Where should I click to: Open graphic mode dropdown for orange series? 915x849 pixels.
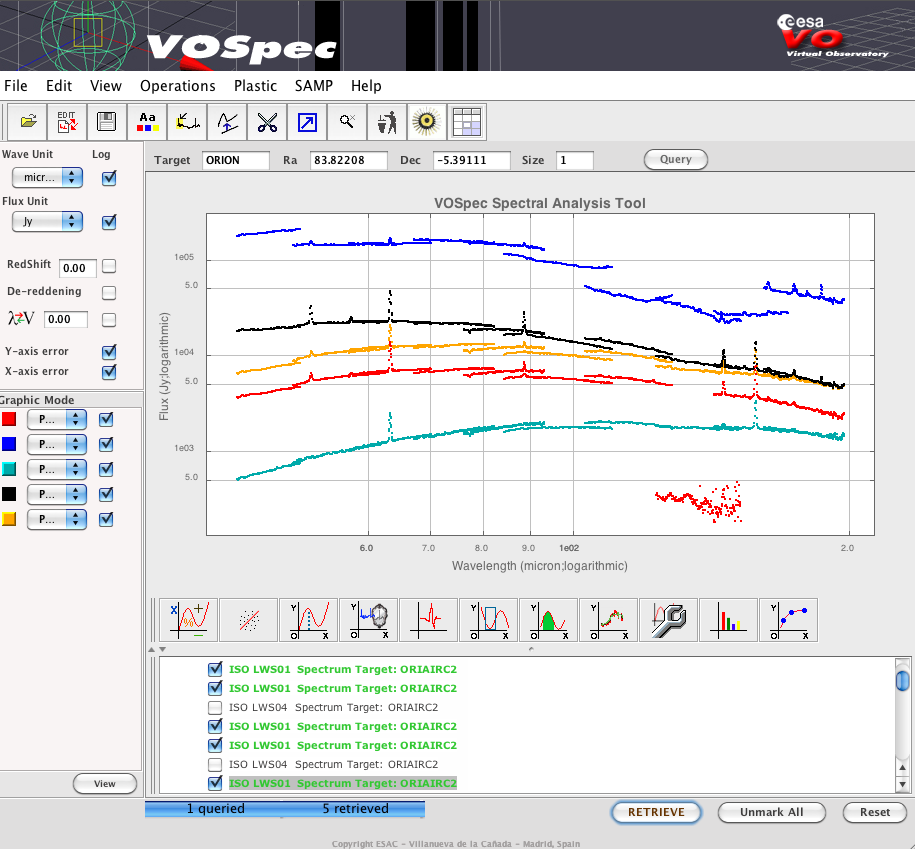[x=57, y=519]
